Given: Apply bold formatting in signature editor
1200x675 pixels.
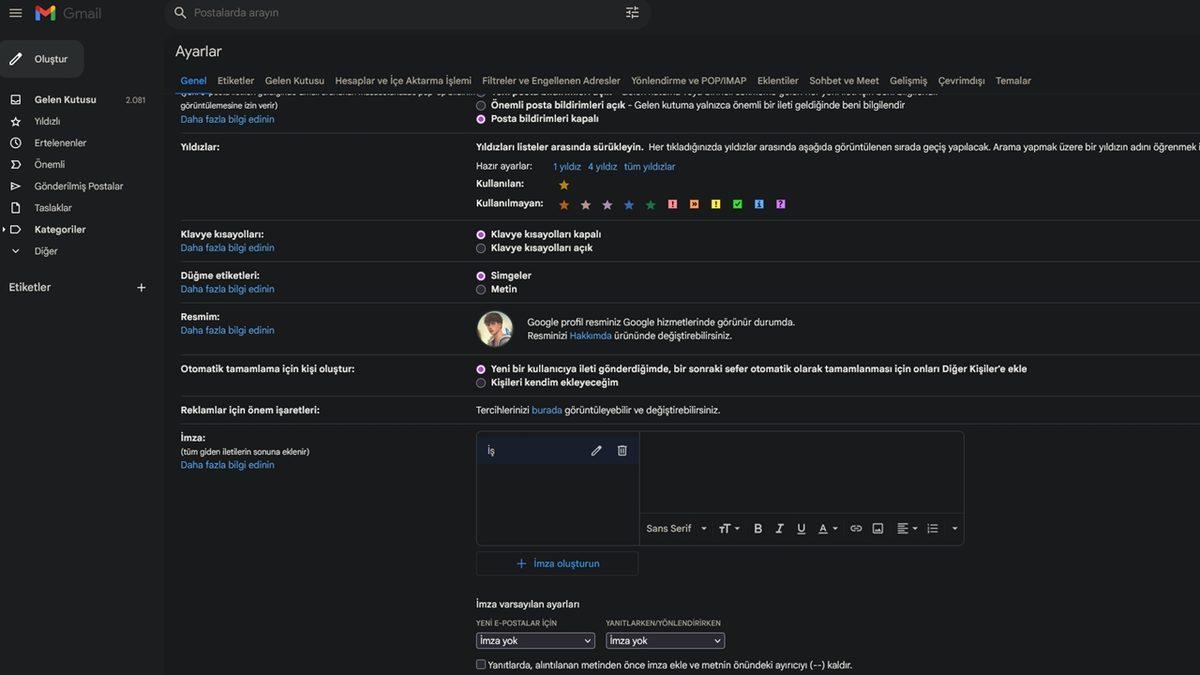Looking at the screenshot, I should tap(757, 528).
